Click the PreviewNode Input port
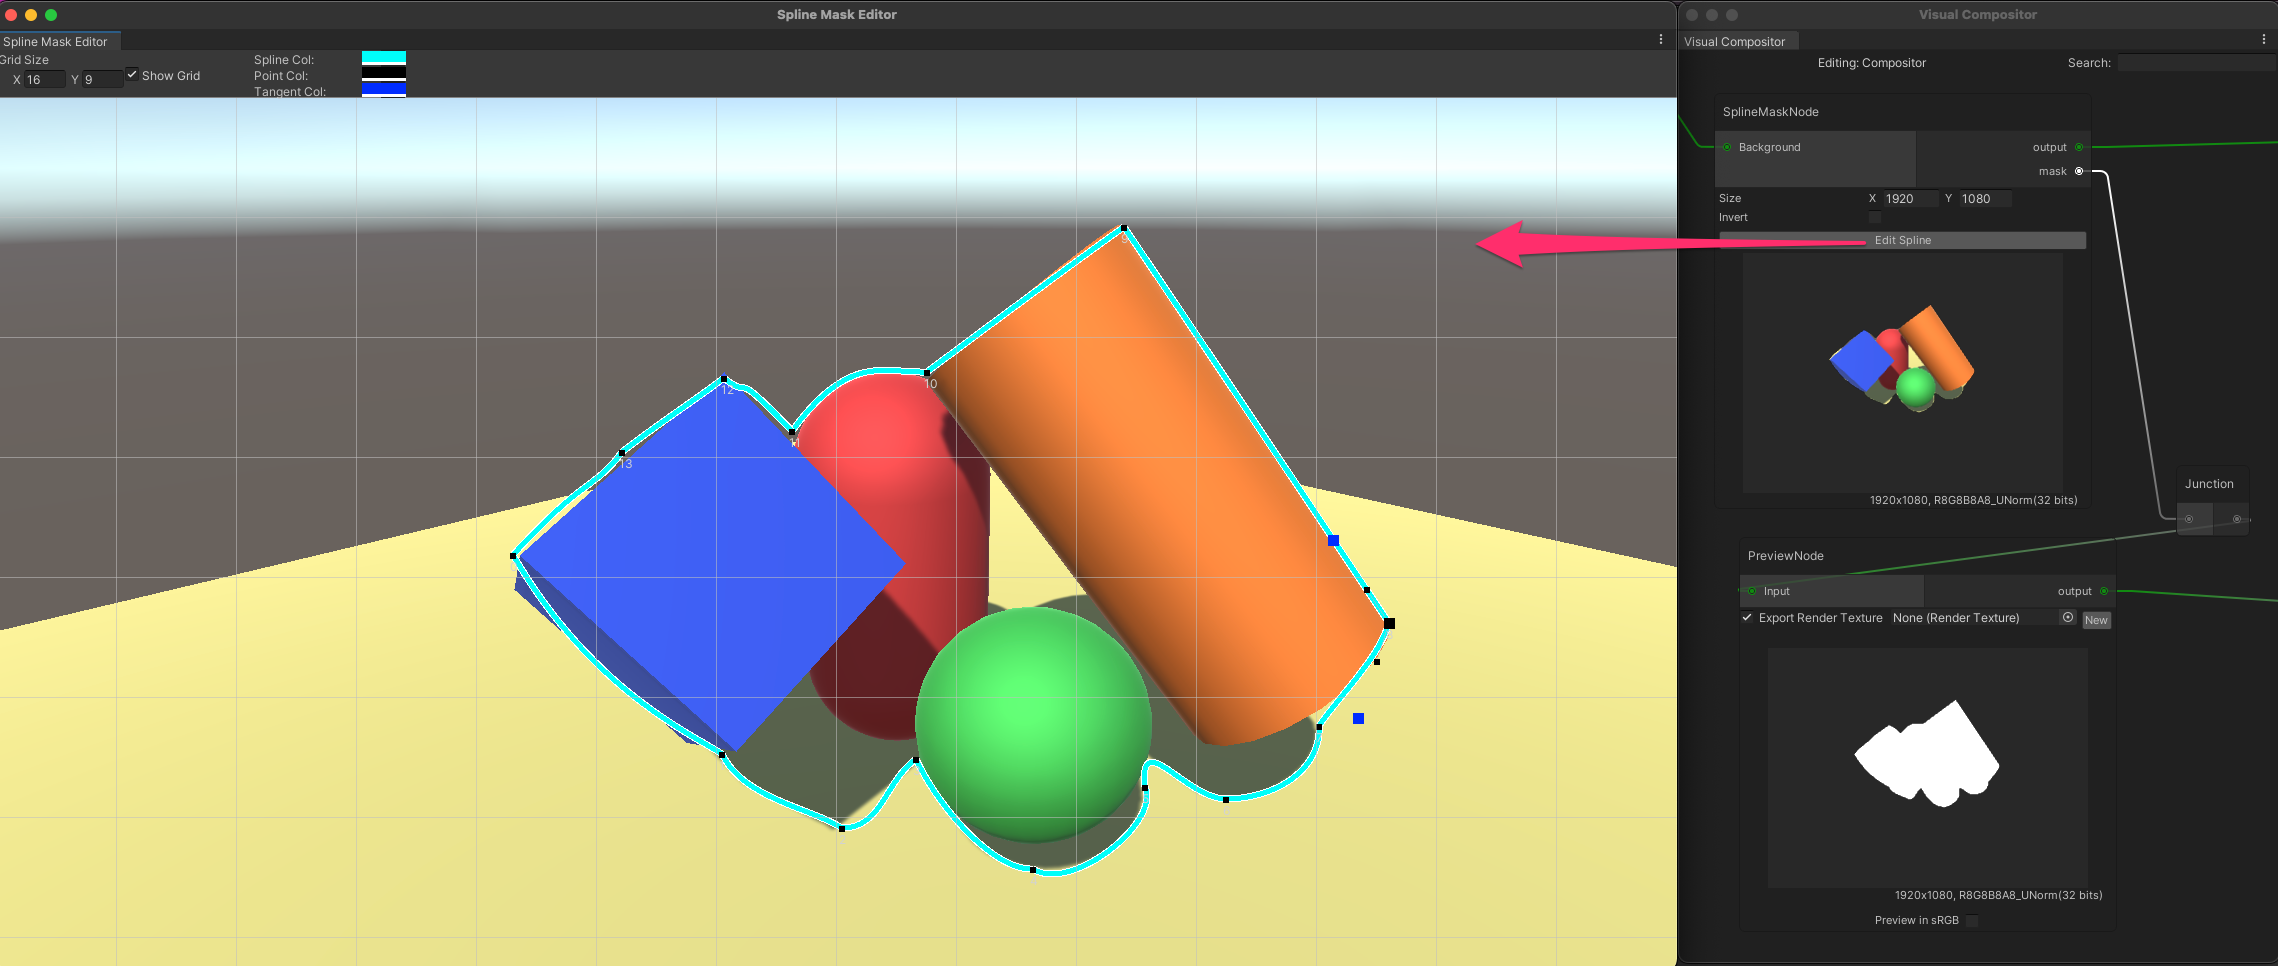Screen dimensions: 2278x966 coord(1752,591)
